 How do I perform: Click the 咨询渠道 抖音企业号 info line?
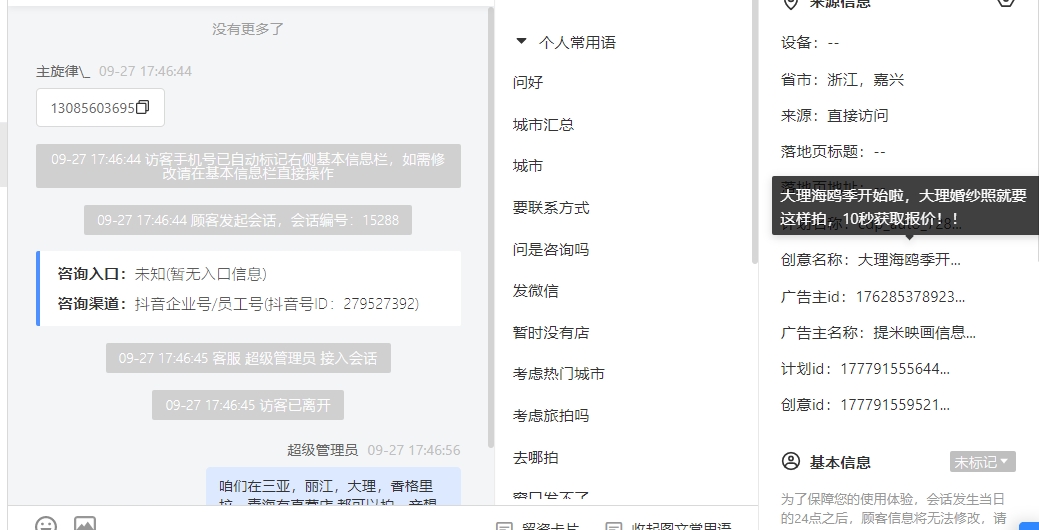point(239,303)
